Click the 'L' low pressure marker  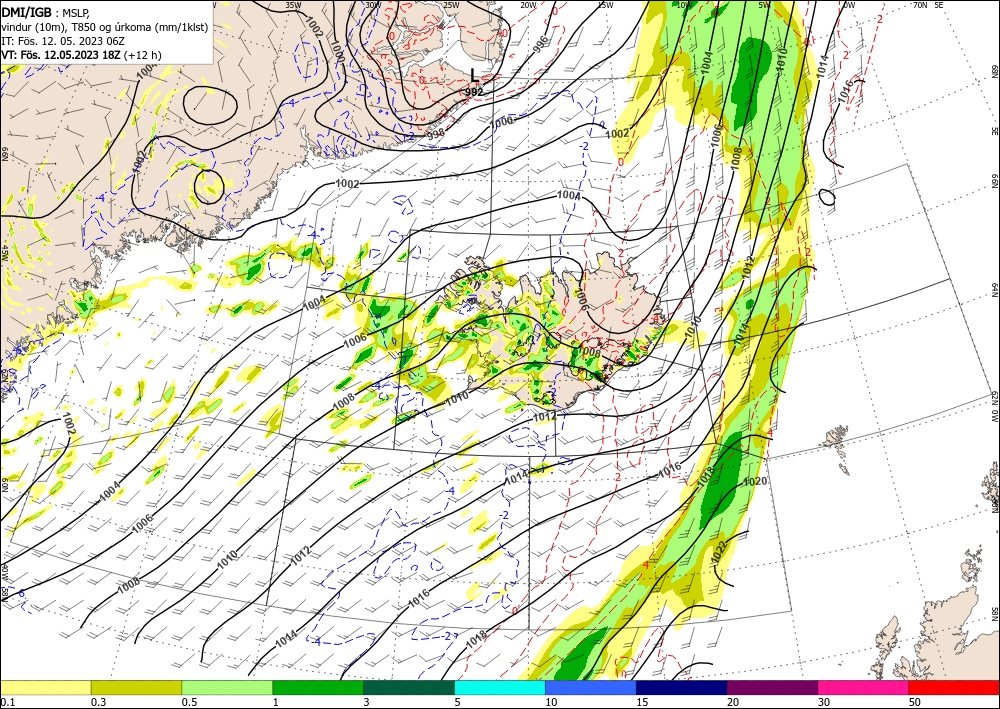pyautogui.click(x=474, y=75)
